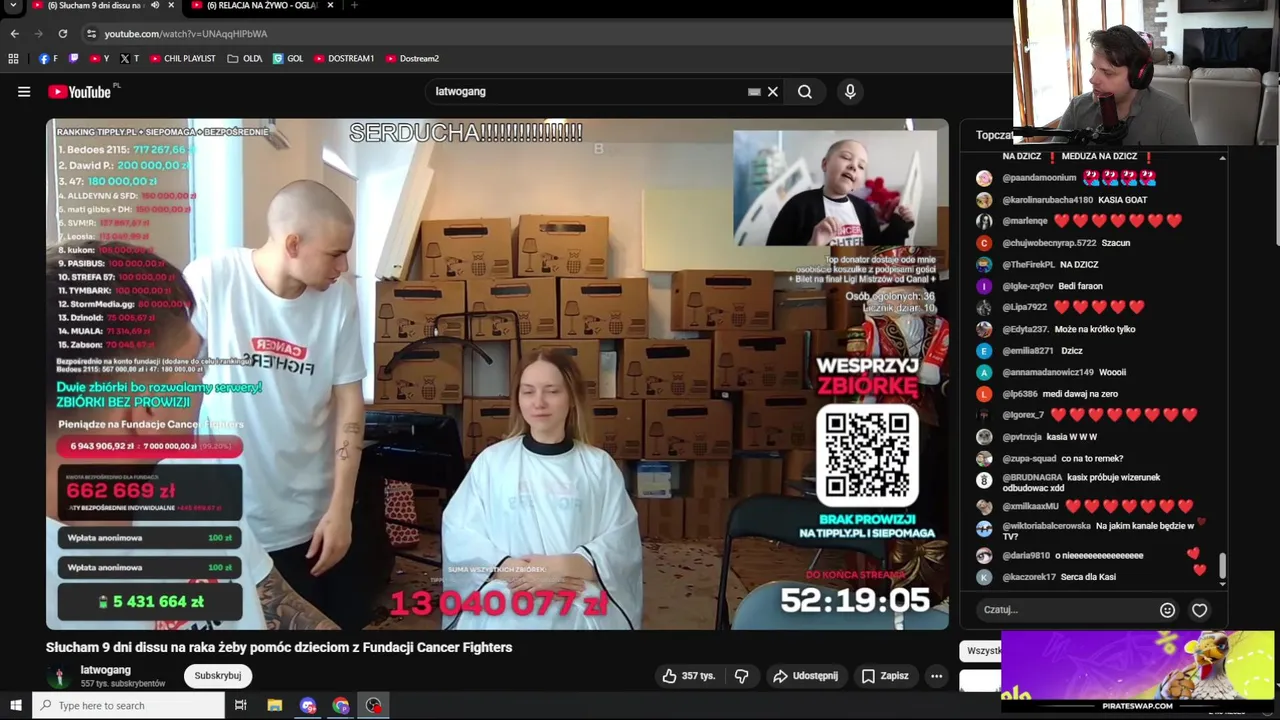This screenshot has height=720, width=1280.
Task: Open more actions three-dot menu under video
Action: (x=936, y=676)
